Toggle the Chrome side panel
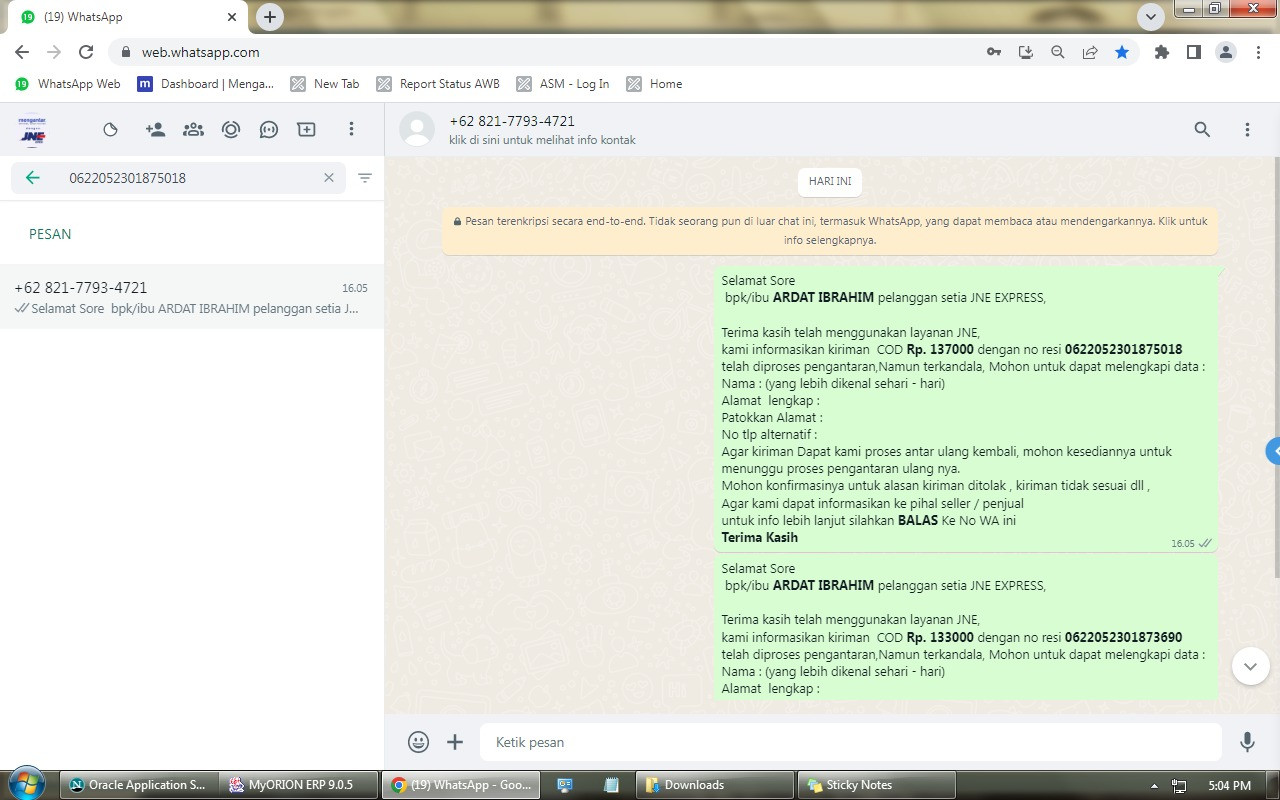Viewport: 1280px width, 800px height. click(x=1194, y=52)
